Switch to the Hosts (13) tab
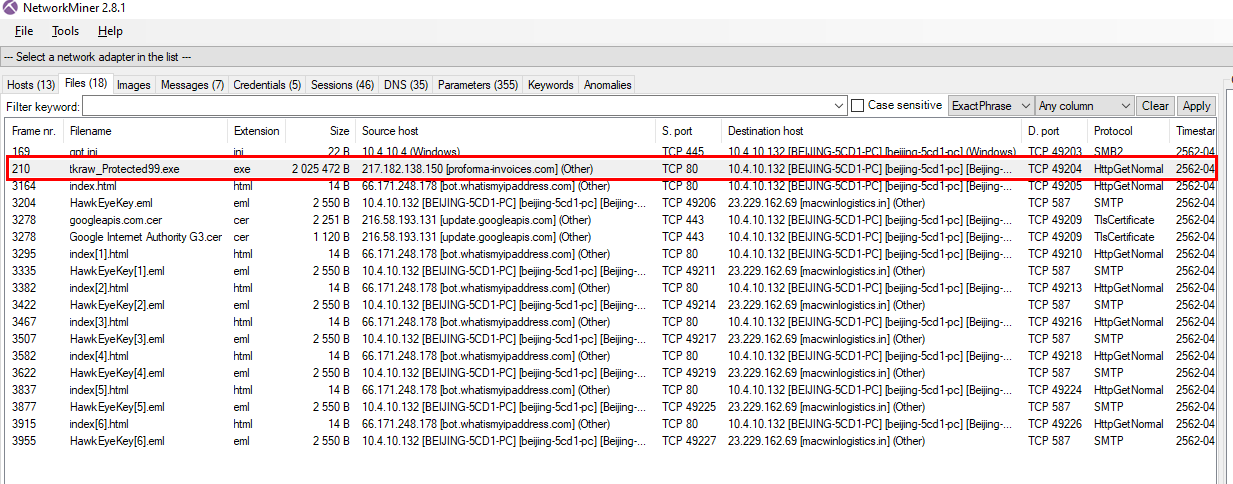The image size is (1233, 484). point(31,85)
